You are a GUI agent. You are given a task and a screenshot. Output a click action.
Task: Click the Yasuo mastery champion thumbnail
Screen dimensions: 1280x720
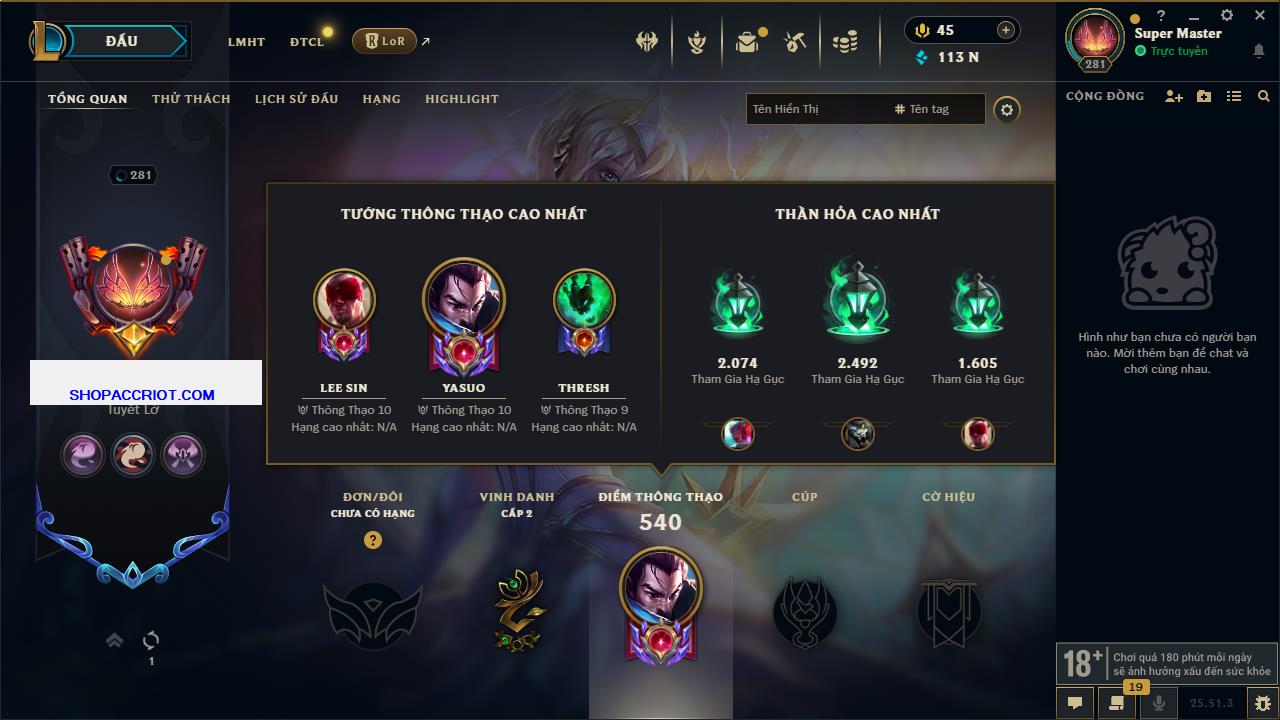tap(464, 299)
